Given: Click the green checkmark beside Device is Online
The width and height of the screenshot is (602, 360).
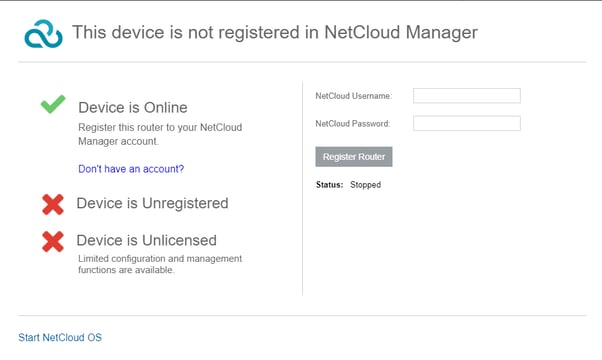Looking at the screenshot, I should pos(53,104).
